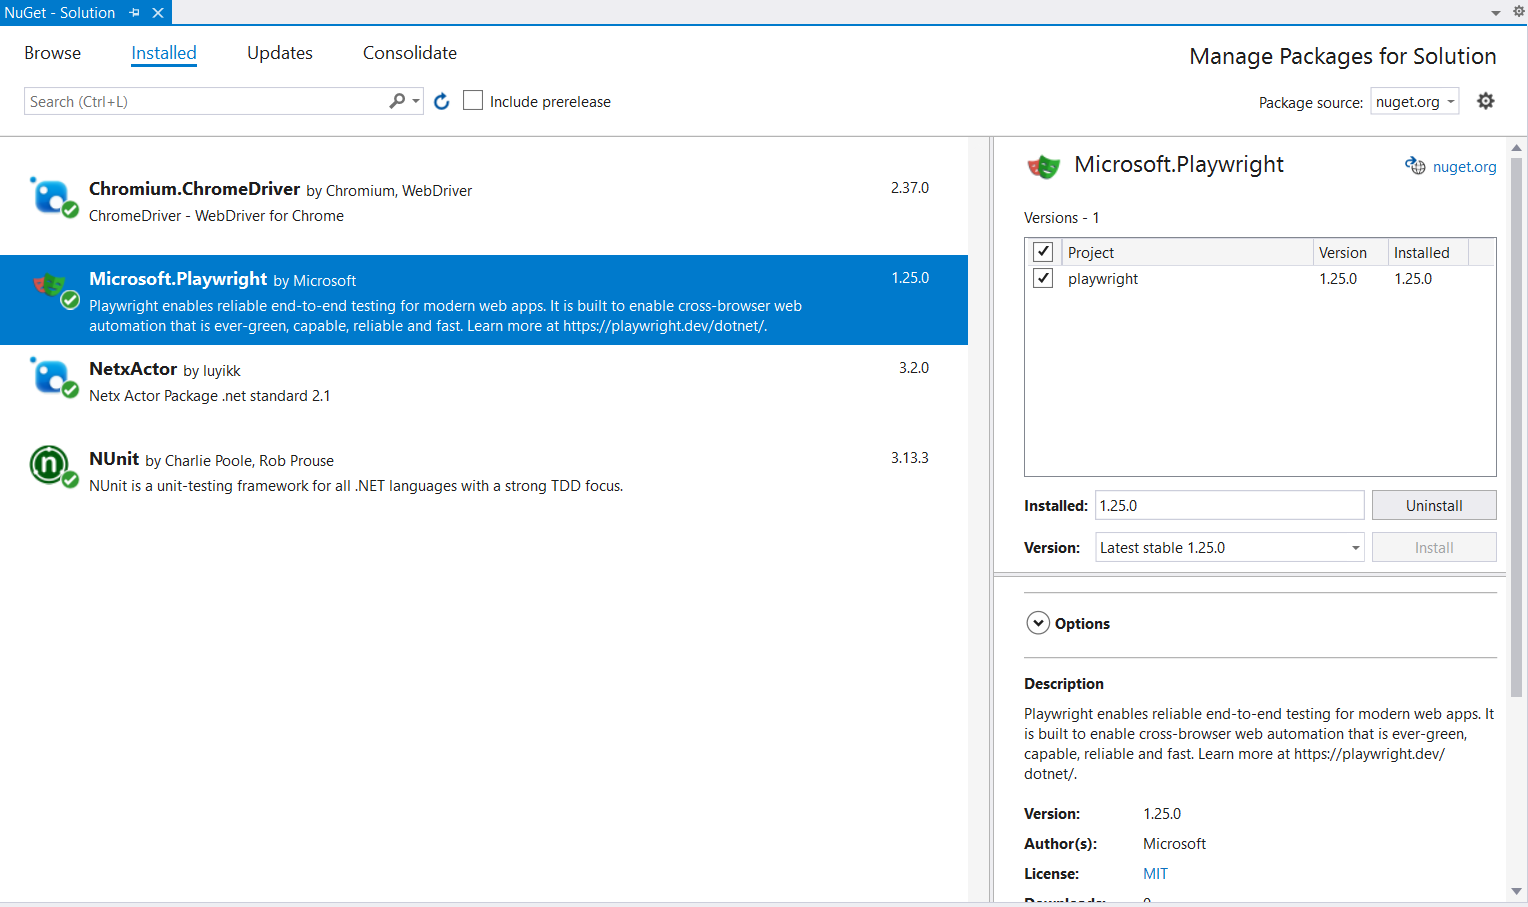Uncheck the playwright project checkbox
Screen dimensions: 1528x907
[x=1043, y=278]
